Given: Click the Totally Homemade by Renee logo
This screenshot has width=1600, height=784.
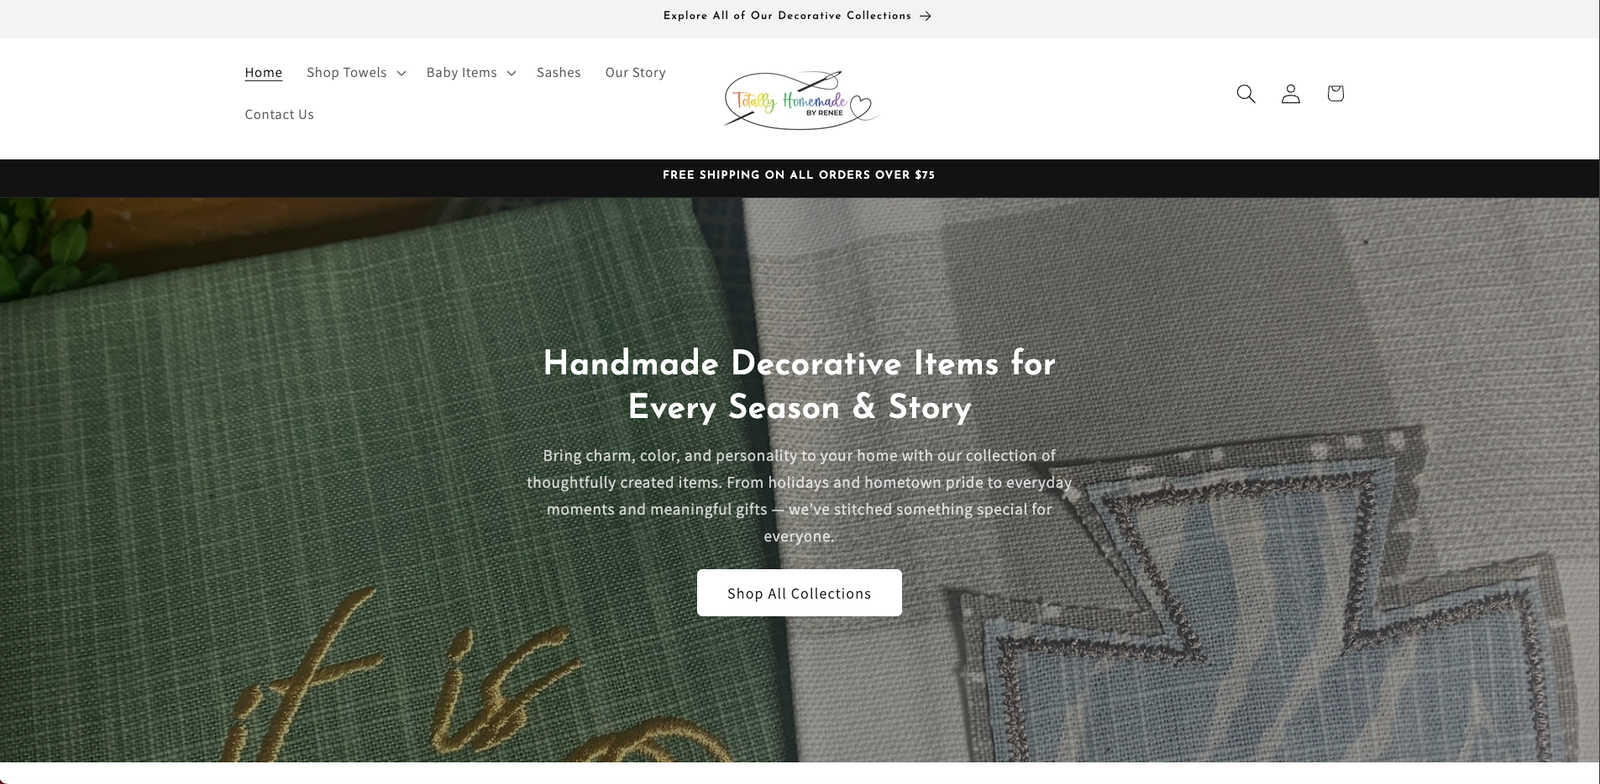Looking at the screenshot, I should coord(800,99).
